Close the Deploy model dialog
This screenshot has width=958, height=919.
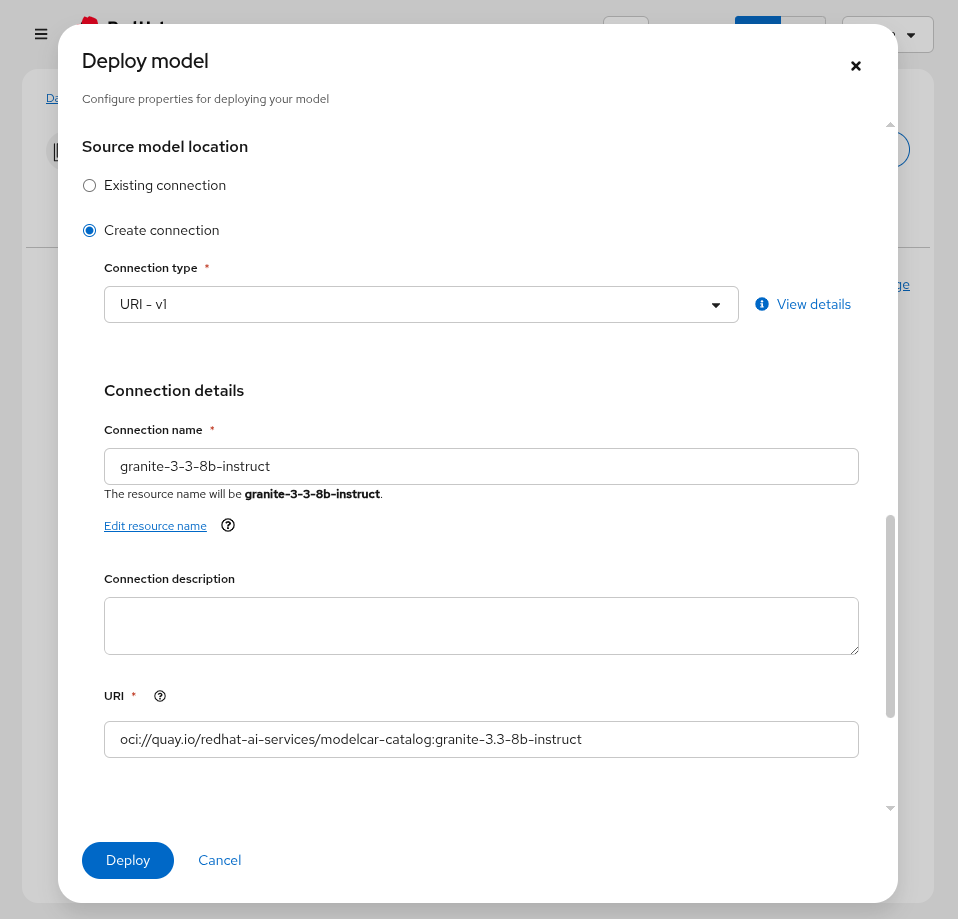tap(855, 66)
